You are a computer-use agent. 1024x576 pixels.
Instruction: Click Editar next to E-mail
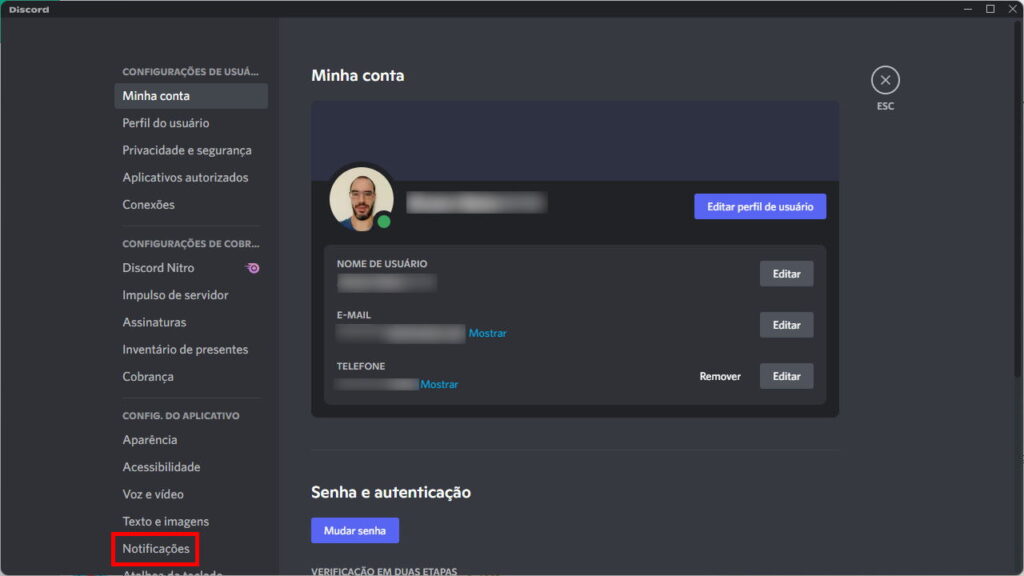click(786, 325)
